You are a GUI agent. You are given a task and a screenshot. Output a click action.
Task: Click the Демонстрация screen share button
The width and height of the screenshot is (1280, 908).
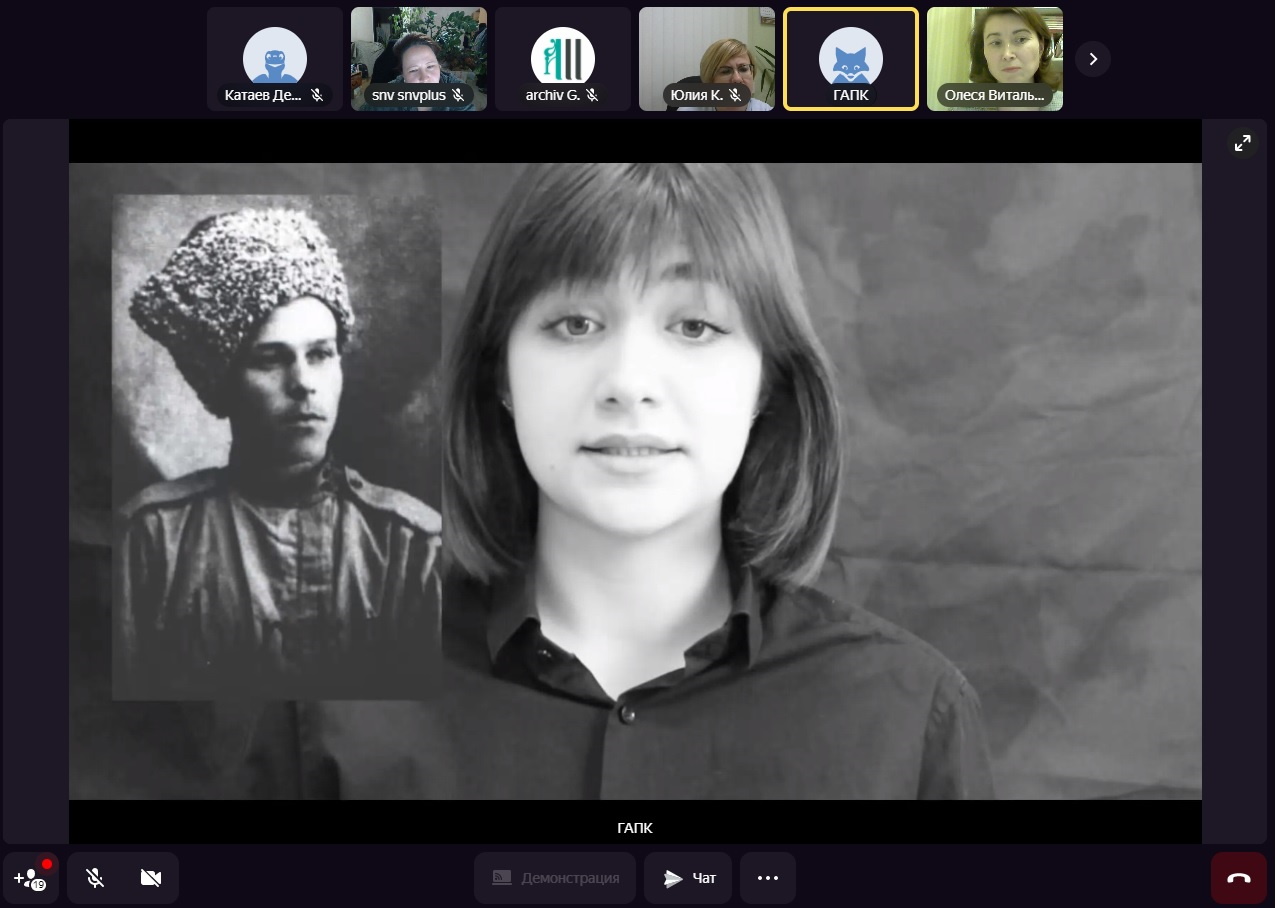[x=555, y=878]
